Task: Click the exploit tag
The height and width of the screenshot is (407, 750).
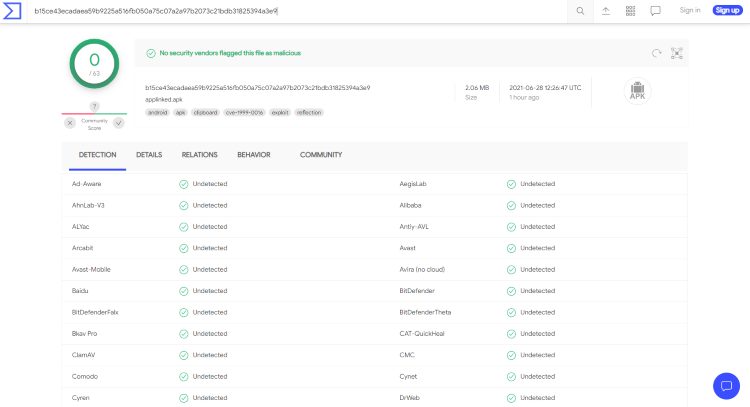Action: tap(280, 112)
